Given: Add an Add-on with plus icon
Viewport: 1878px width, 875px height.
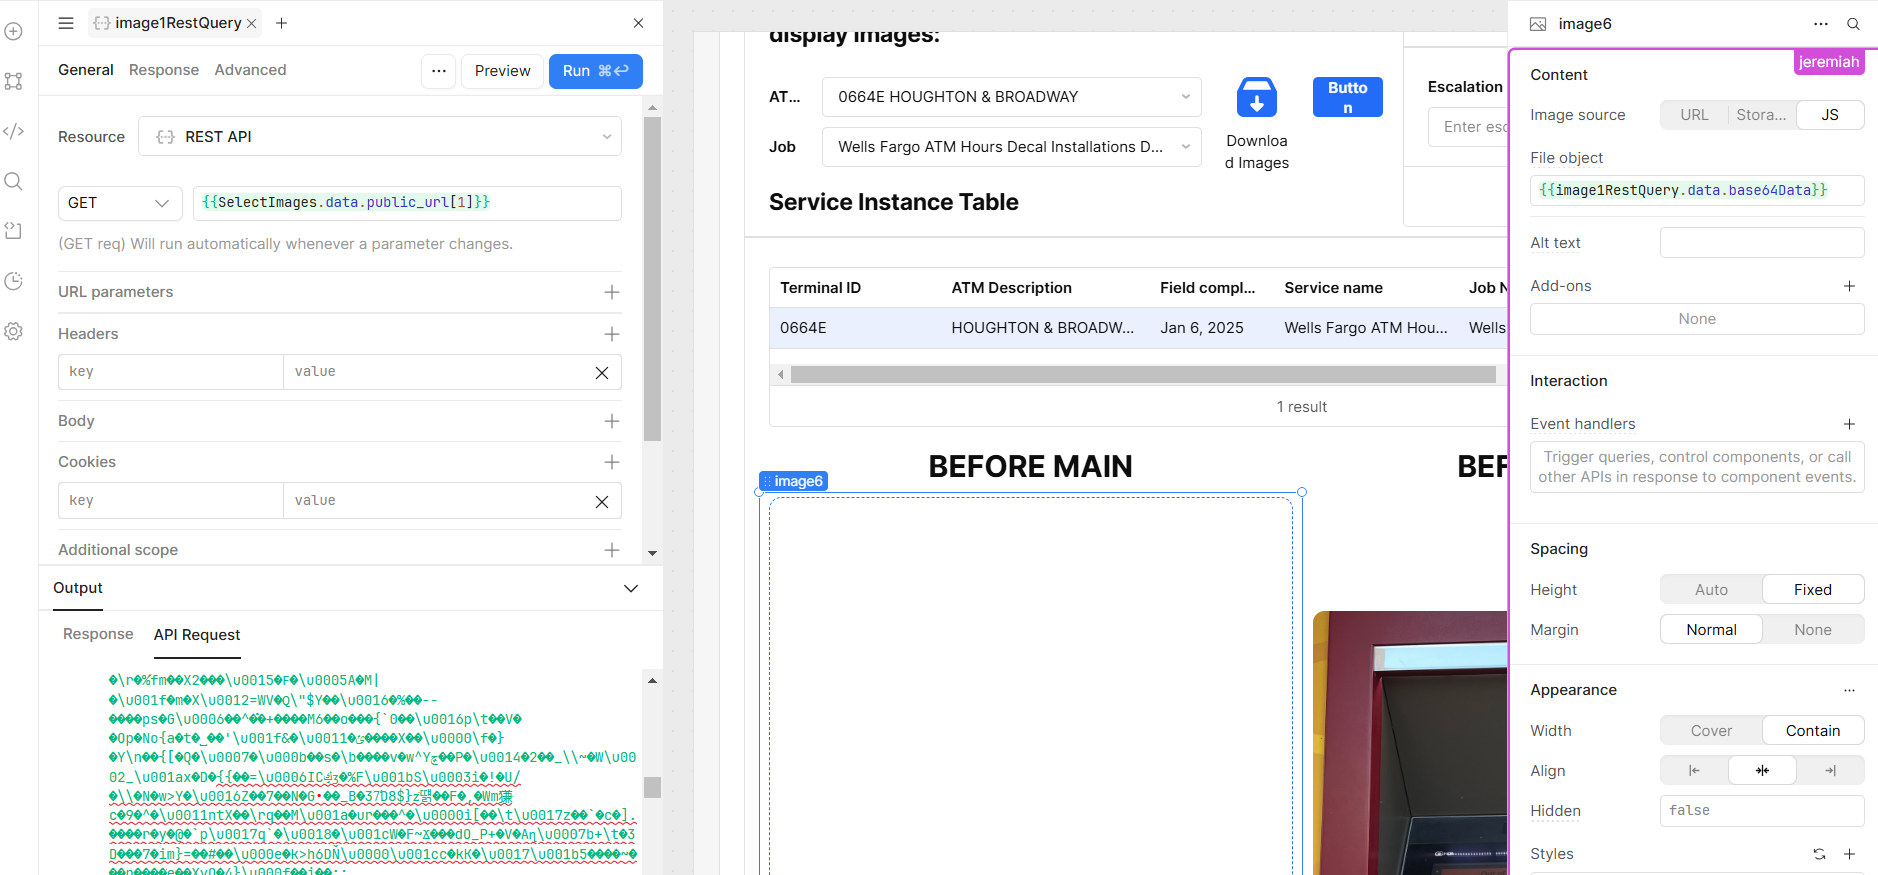Looking at the screenshot, I should pos(1849,286).
